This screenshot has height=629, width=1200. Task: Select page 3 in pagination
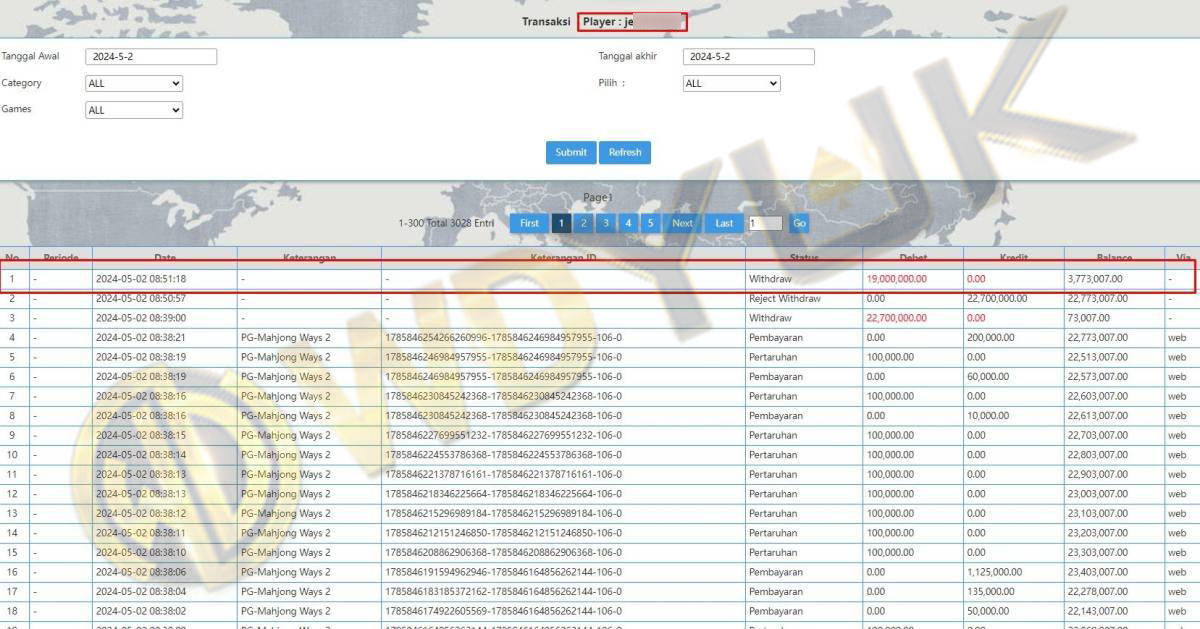(606, 223)
